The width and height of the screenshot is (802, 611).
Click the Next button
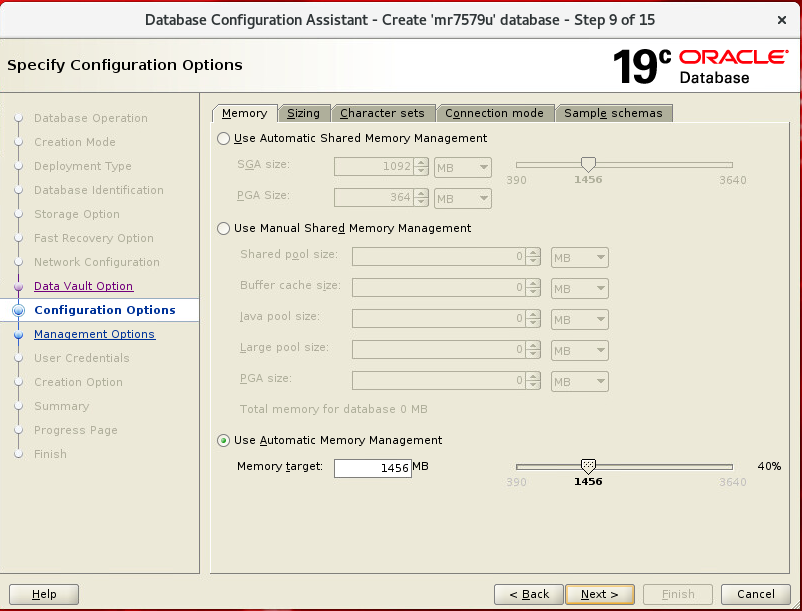coord(600,594)
